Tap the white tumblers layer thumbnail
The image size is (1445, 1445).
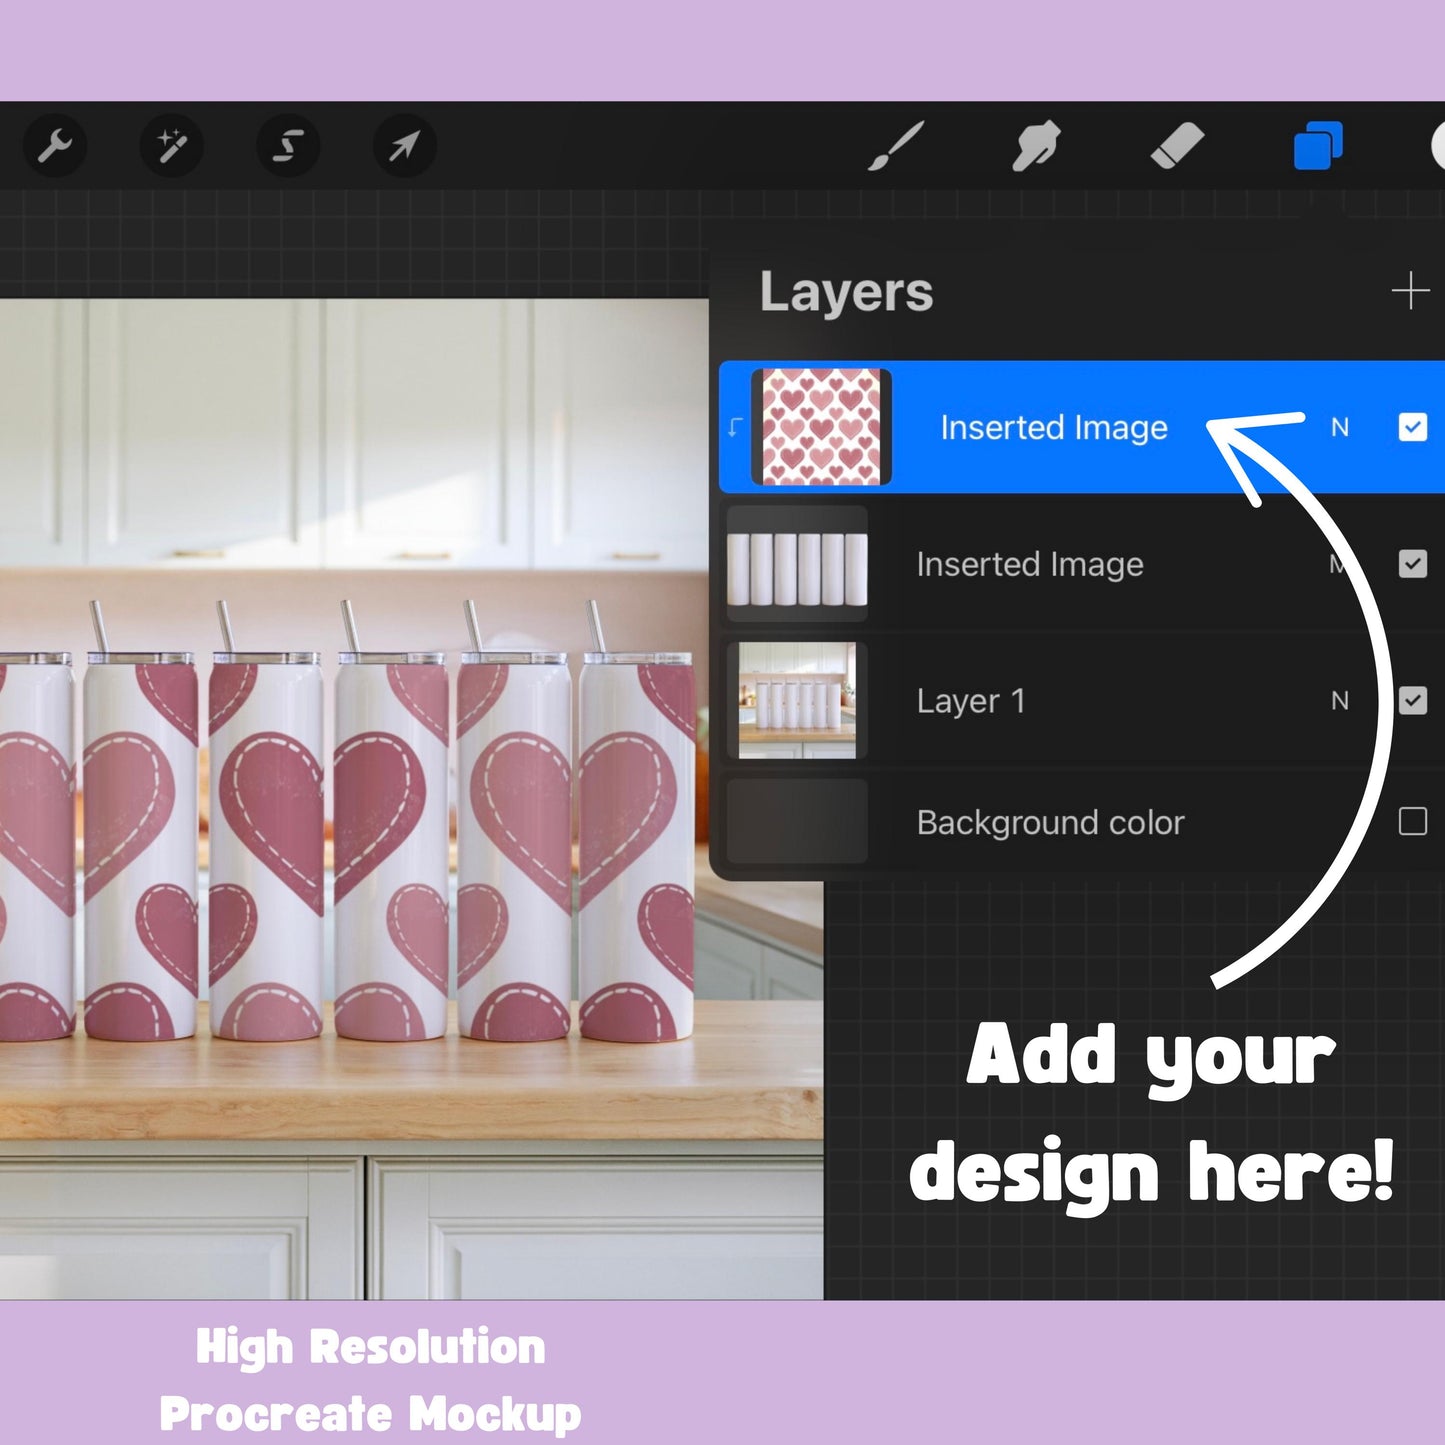click(795, 564)
